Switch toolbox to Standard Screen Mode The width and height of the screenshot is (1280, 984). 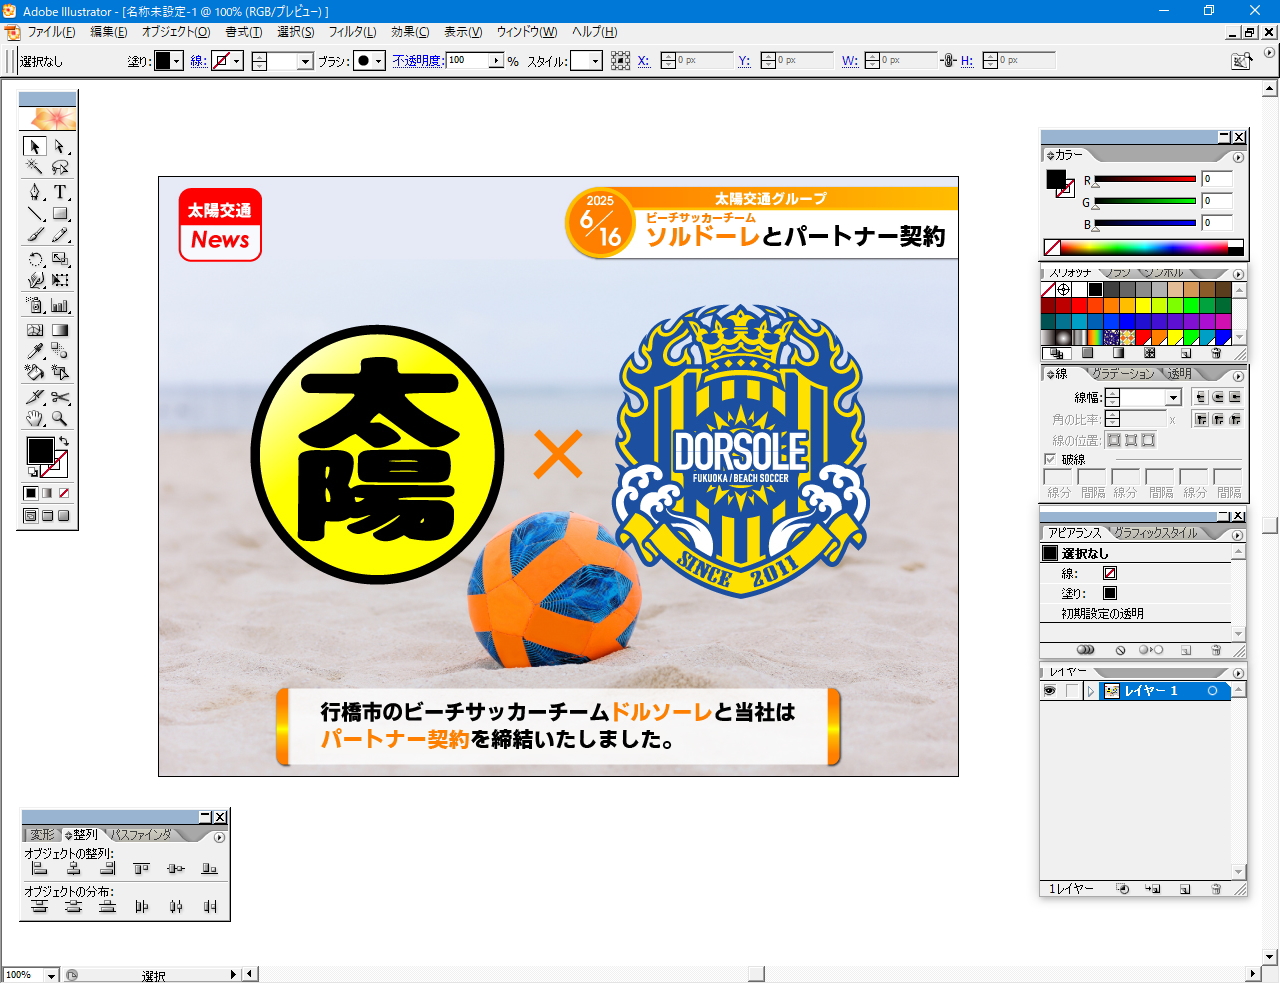30,516
